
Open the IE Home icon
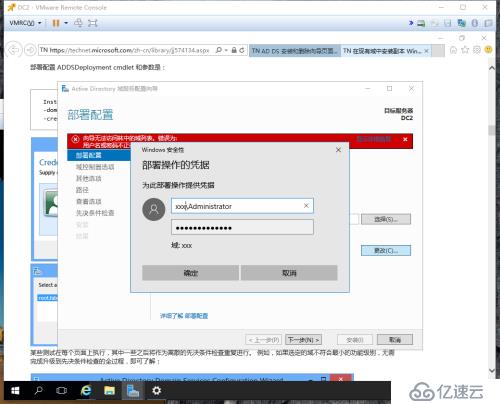pyautogui.click(x=453, y=50)
